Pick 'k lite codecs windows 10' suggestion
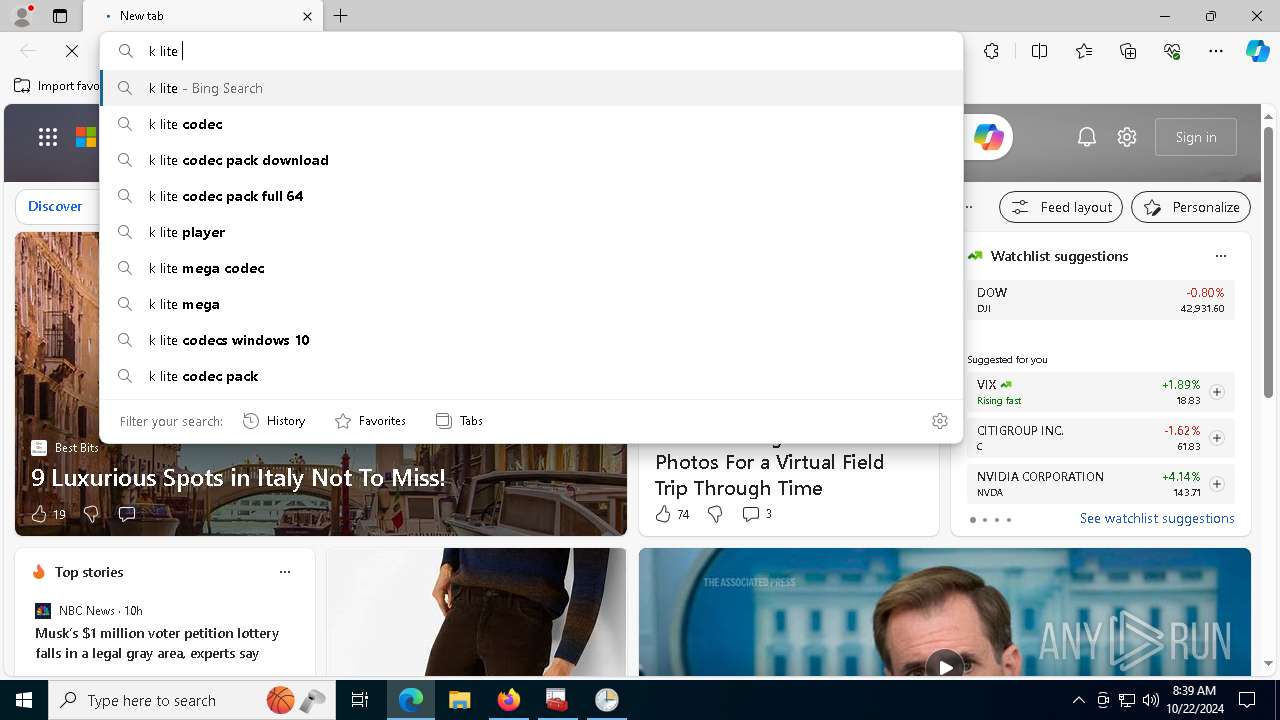Screen dimensions: 1280x720 [x=531, y=340]
